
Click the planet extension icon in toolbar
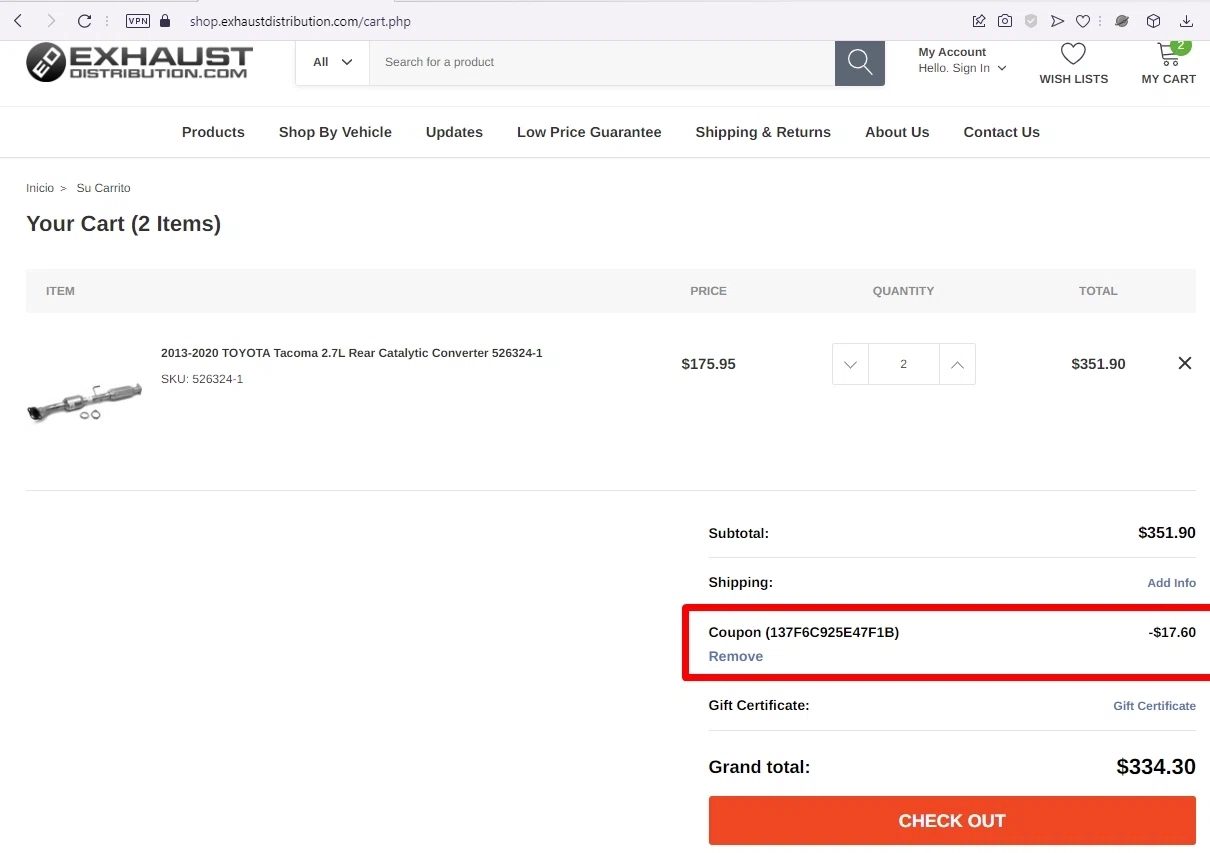pos(1122,21)
